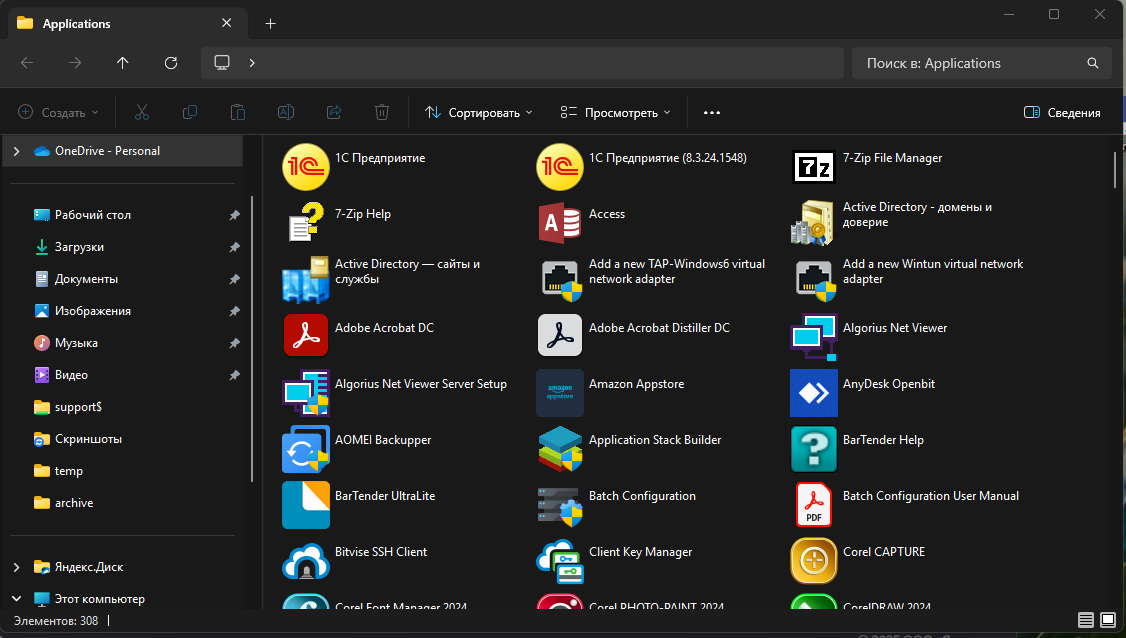Open the 7-Zip Help icon

(306, 222)
